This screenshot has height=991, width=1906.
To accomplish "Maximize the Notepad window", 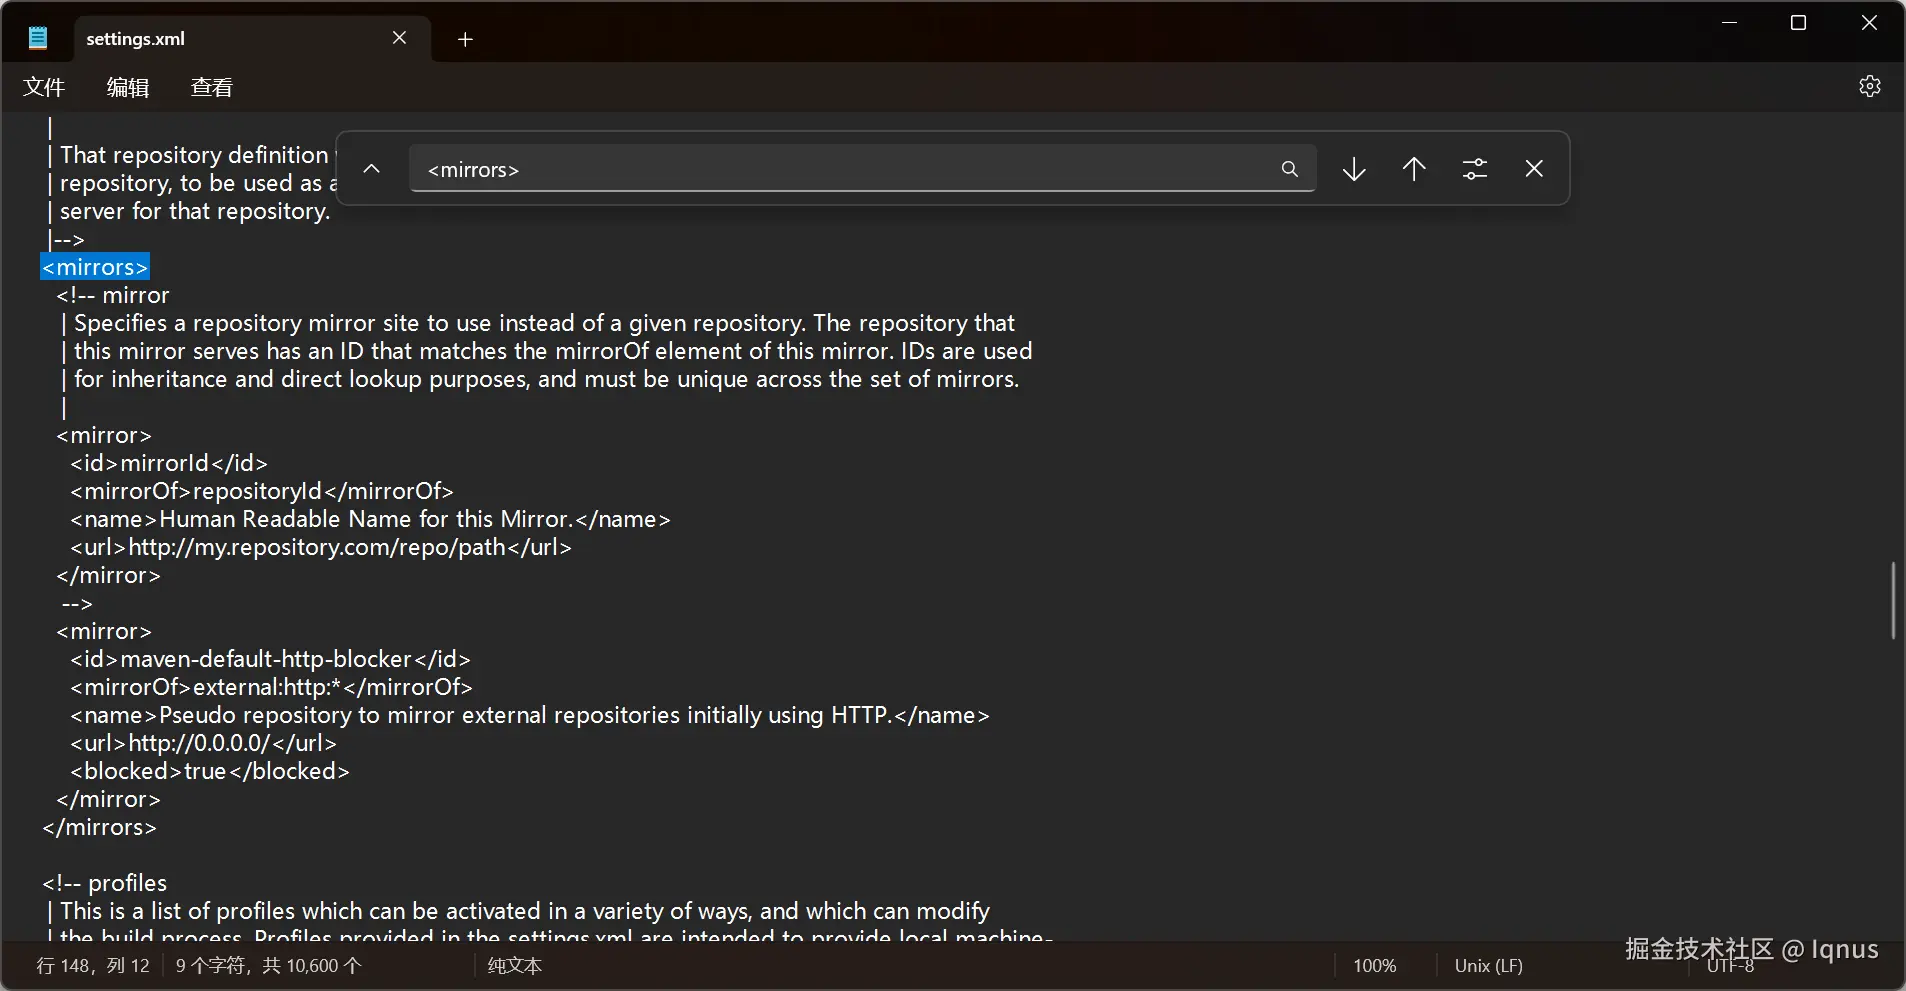I will (1798, 23).
